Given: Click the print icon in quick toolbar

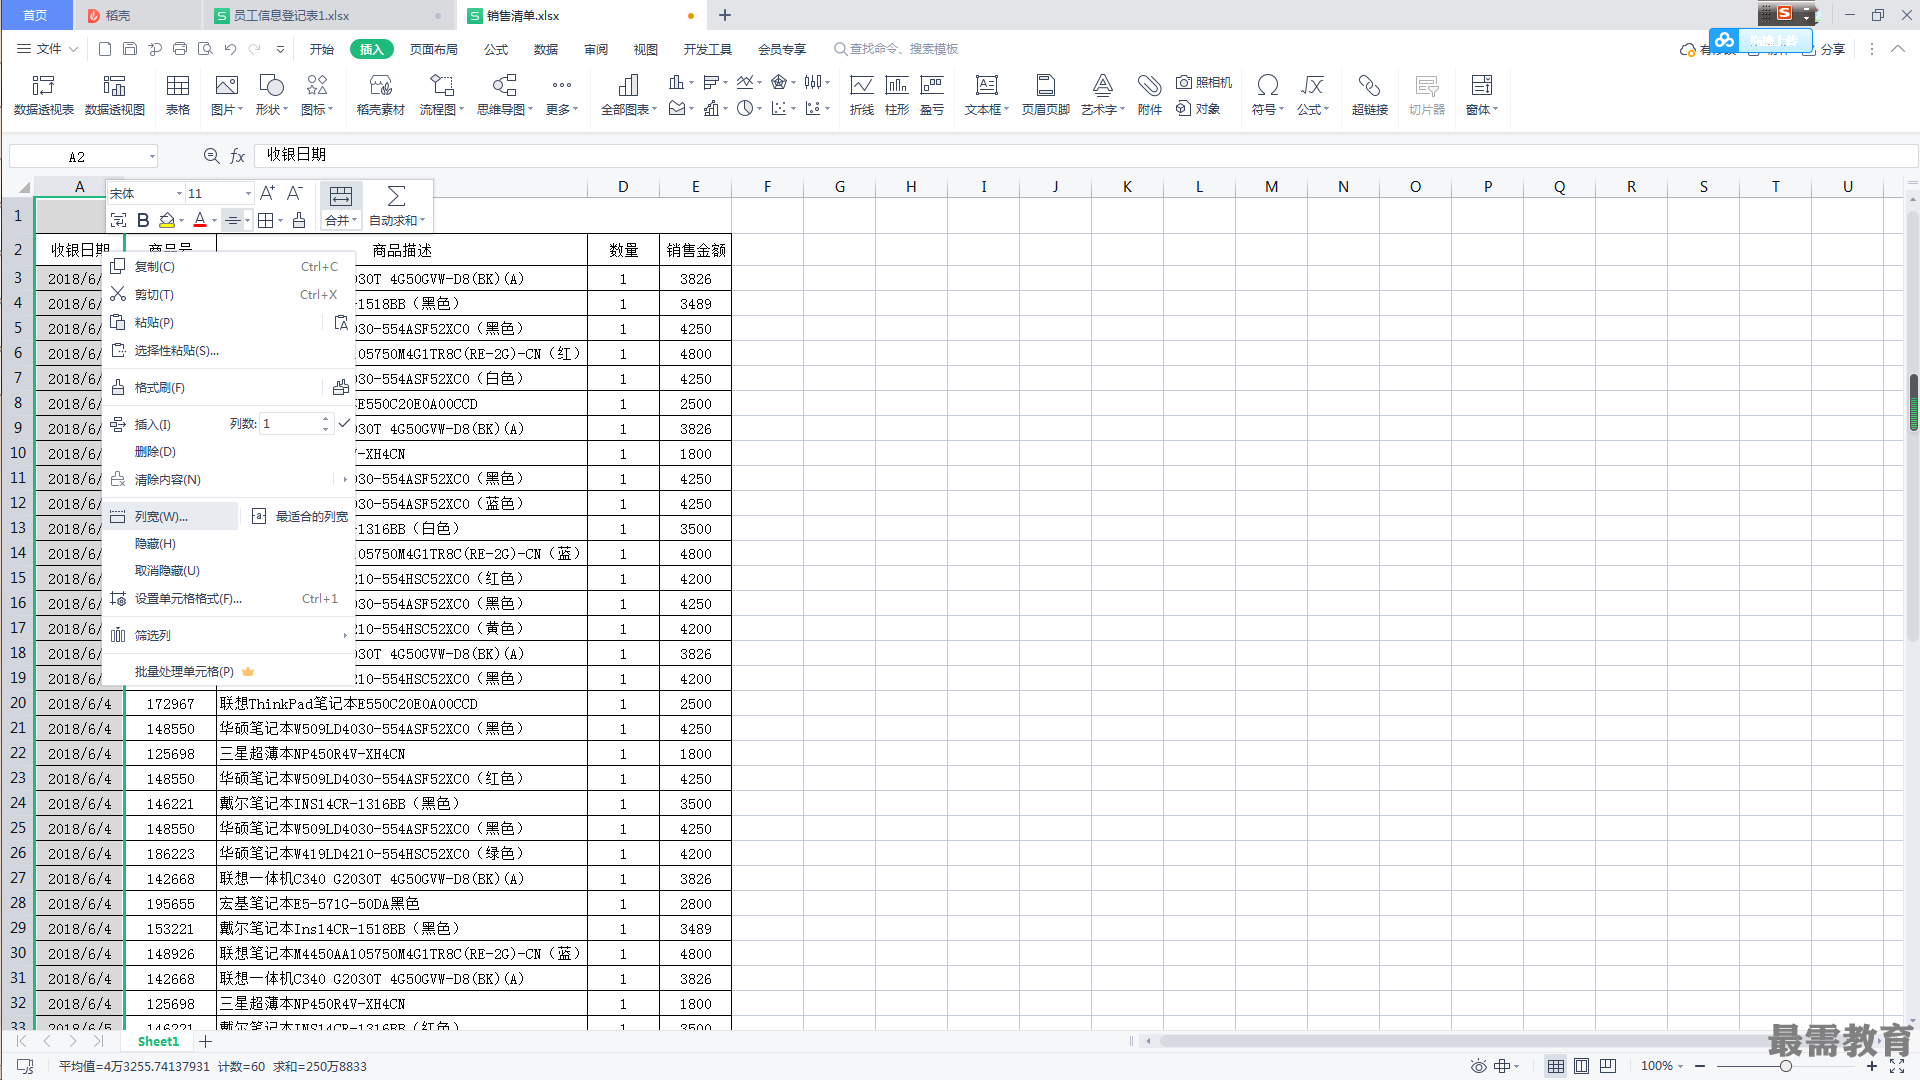Looking at the screenshot, I should point(180,49).
